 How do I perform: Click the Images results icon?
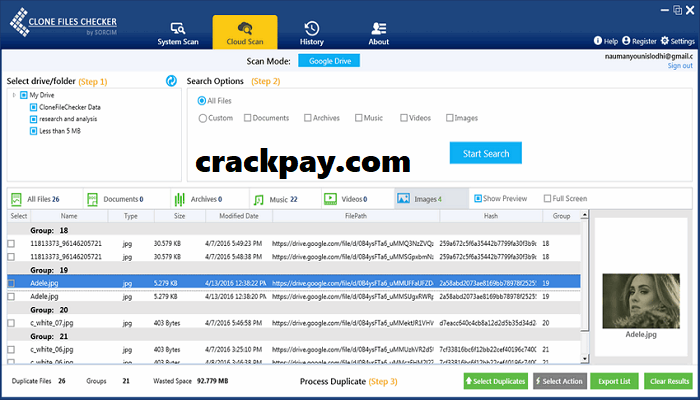pyautogui.click(x=403, y=198)
